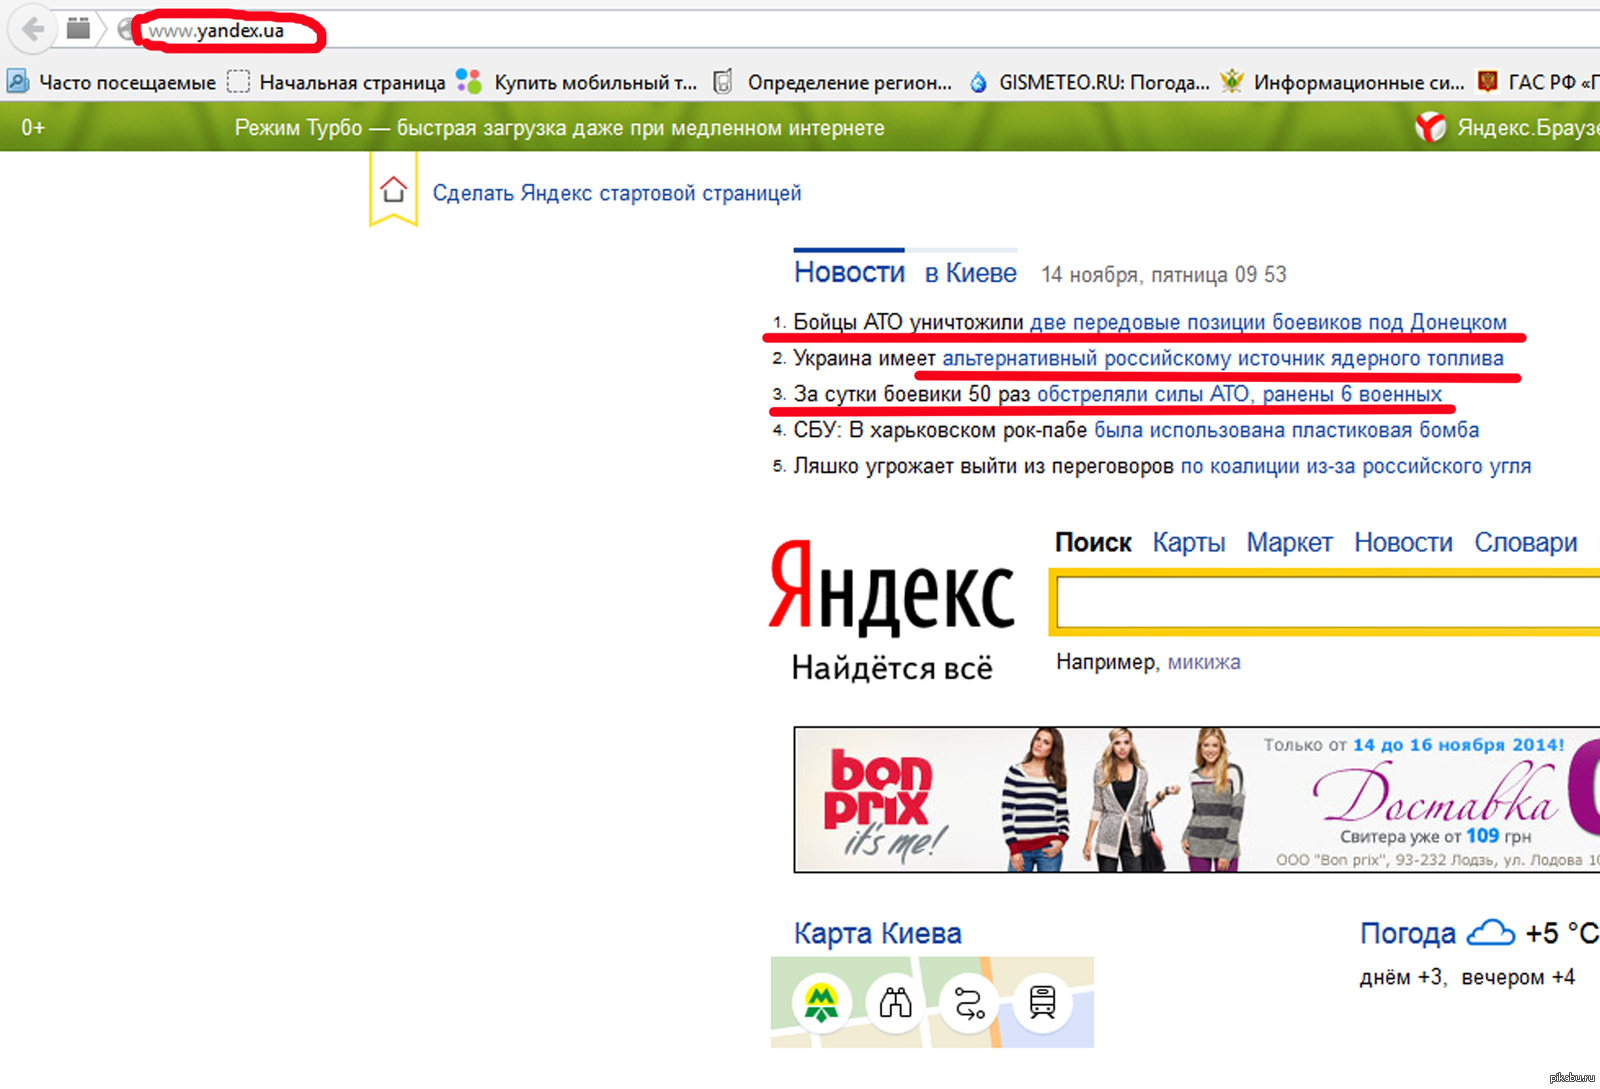Image resolution: width=1600 pixels, height=1089 pixels.
Task: Click the address bar showing www.yandex.ua
Action: (860, 30)
